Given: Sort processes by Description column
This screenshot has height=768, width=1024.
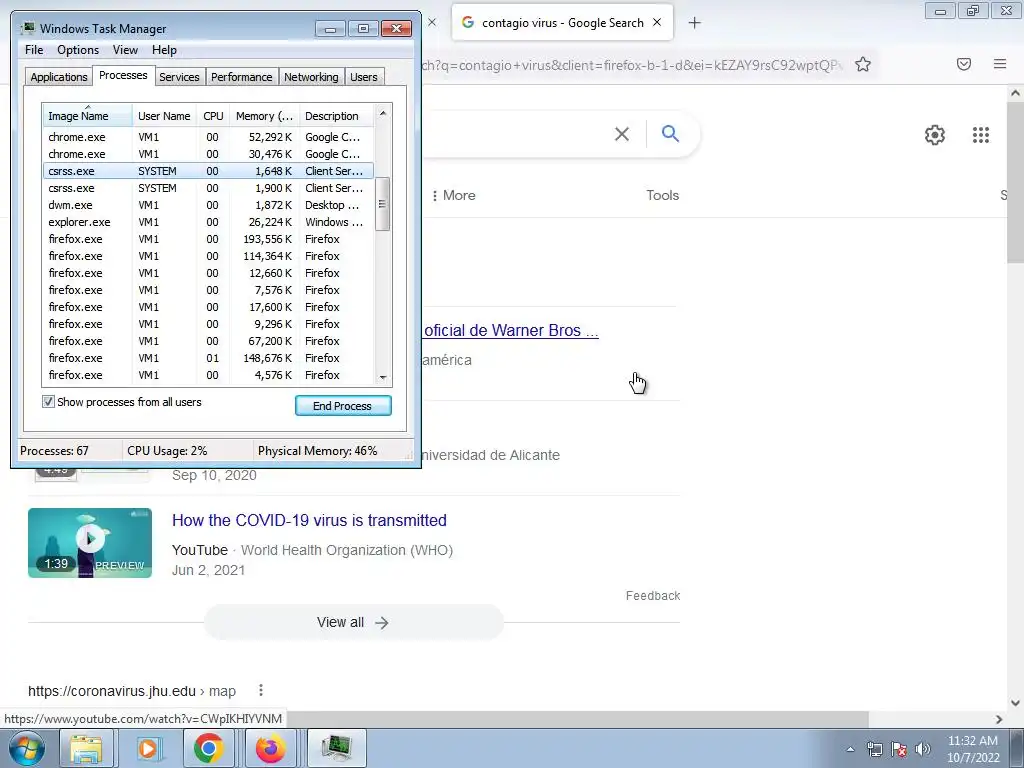Looking at the screenshot, I should (x=336, y=116).
